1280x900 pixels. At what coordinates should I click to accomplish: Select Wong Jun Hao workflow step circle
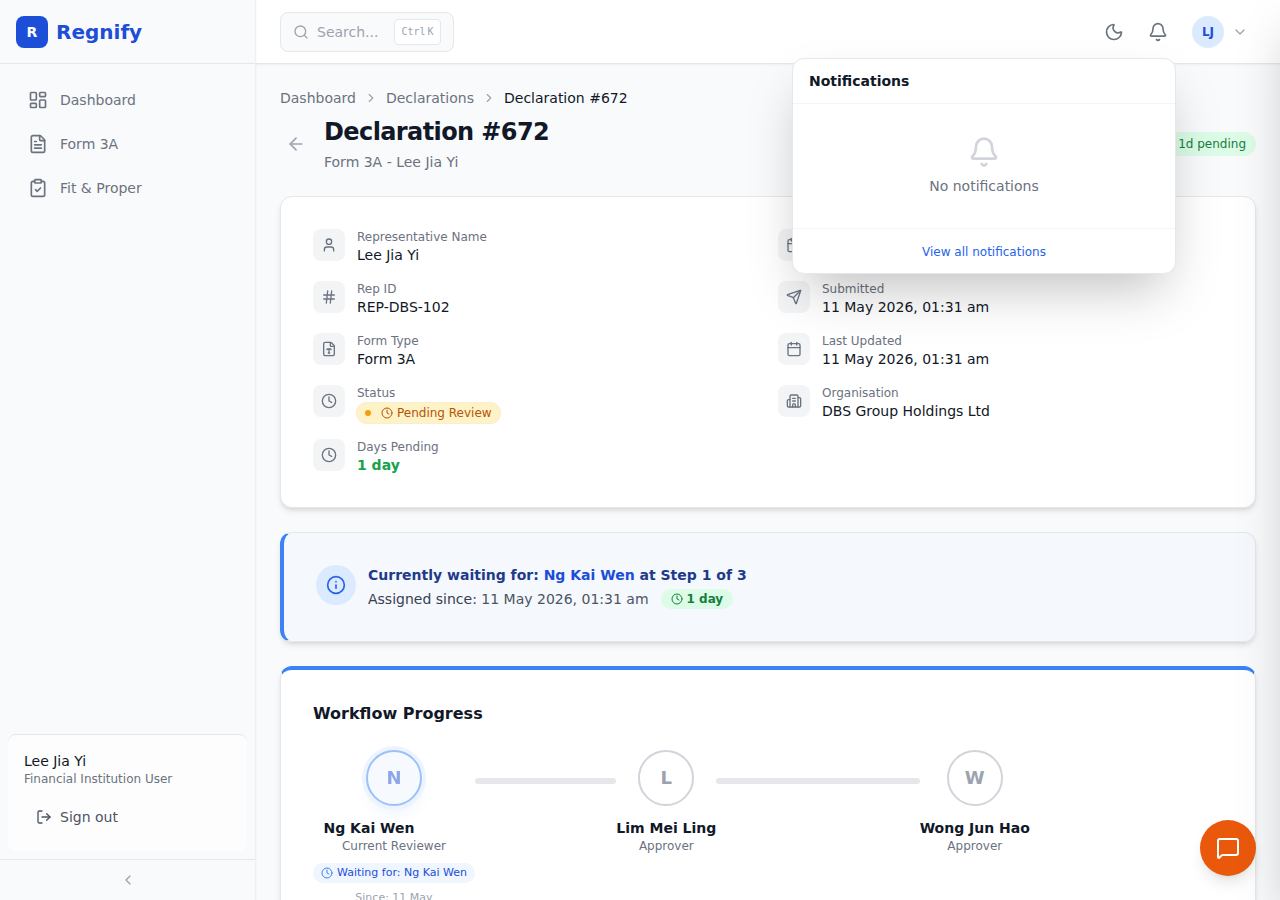975,778
